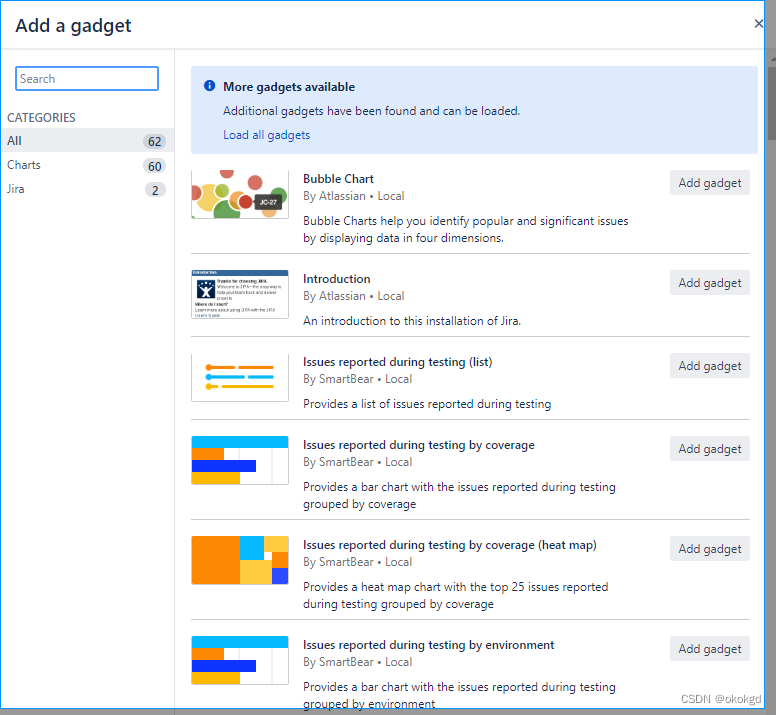Click the Introduction gadget title
Screen dimensions: 776x715
pyautogui.click(x=337, y=279)
